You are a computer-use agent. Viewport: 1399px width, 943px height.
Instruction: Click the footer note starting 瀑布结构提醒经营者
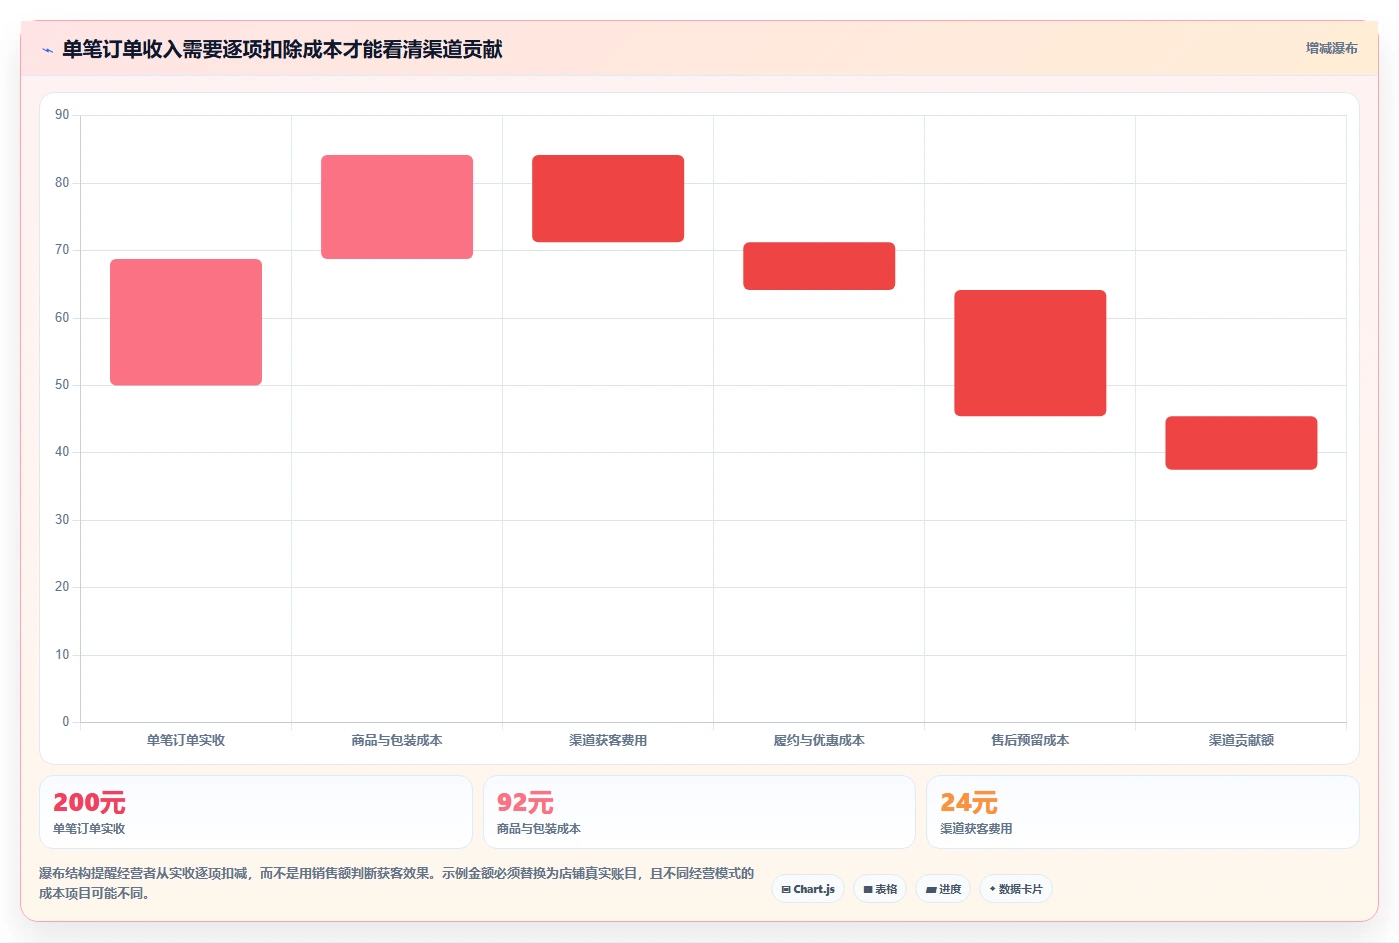click(x=396, y=883)
